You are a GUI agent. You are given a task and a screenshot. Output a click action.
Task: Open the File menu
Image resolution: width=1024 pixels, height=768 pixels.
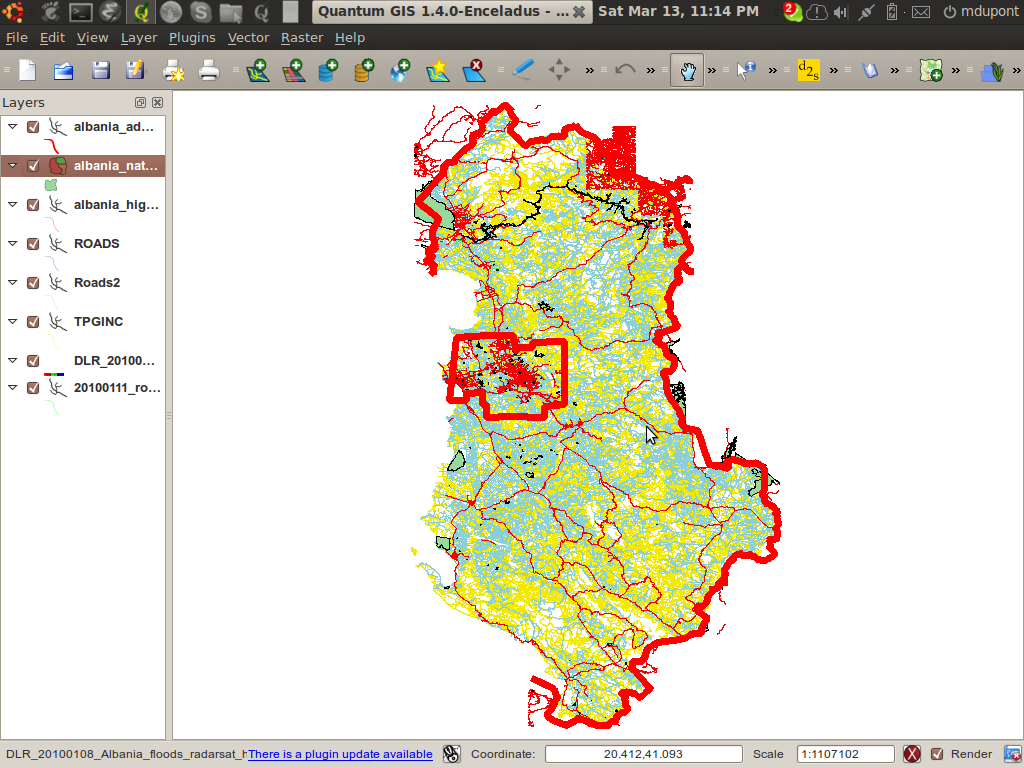coord(16,38)
